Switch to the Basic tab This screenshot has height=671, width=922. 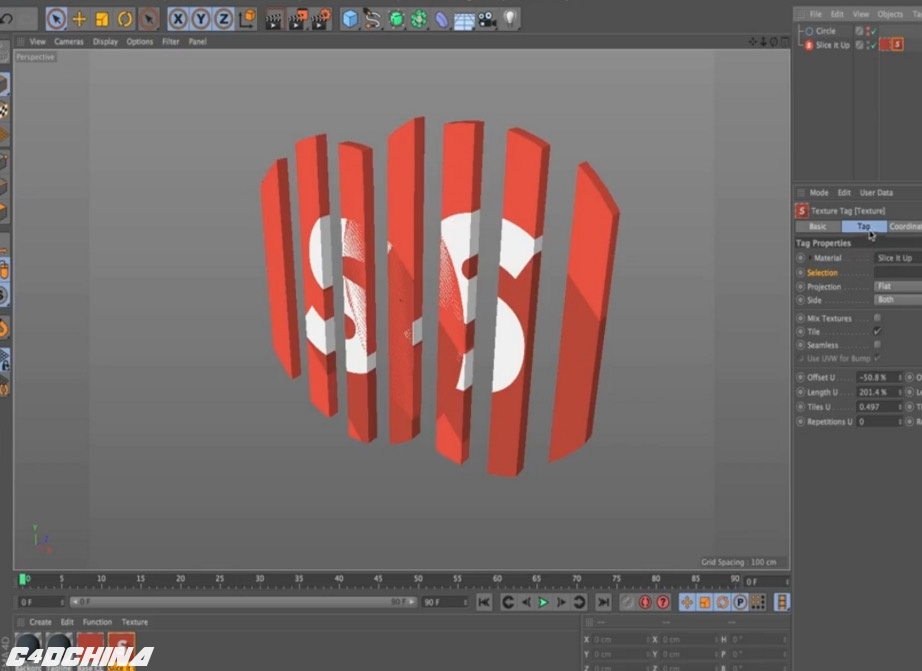pos(817,226)
